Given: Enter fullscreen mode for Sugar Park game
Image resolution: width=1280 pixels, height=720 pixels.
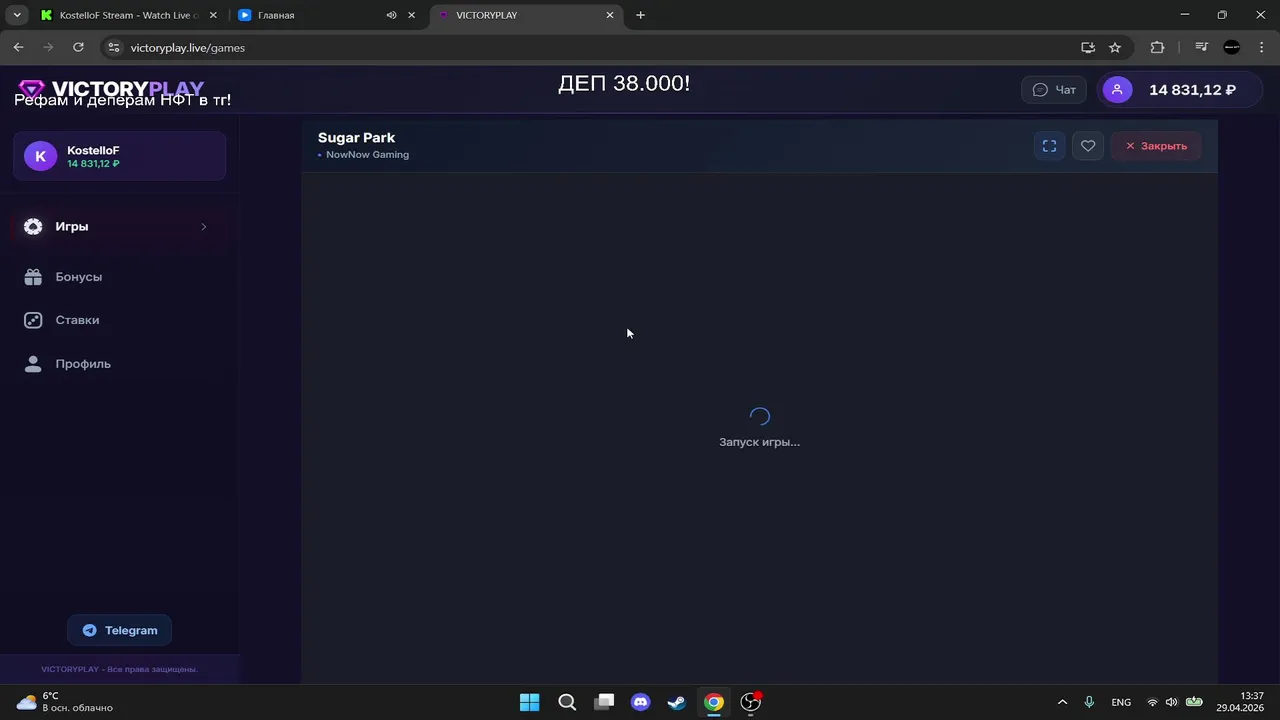Looking at the screenshot, I should [1049, 146].
